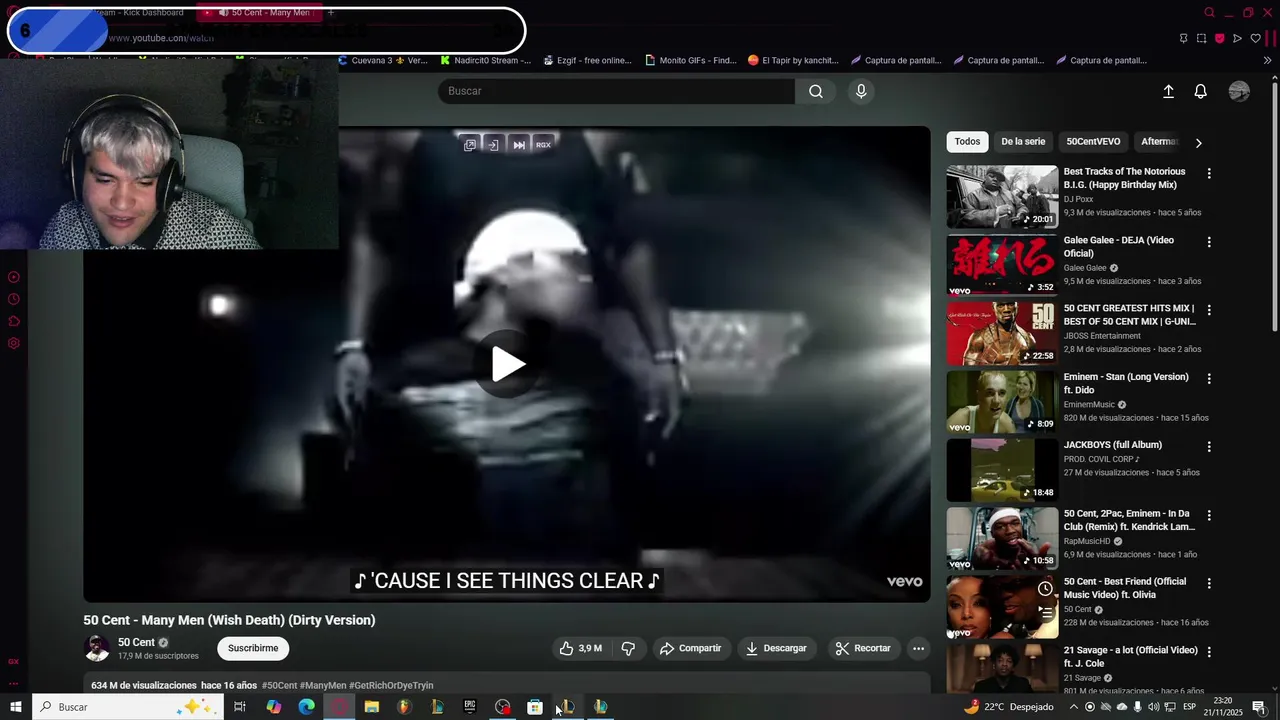Show more filter chips with right arrow

(1198, 143)
